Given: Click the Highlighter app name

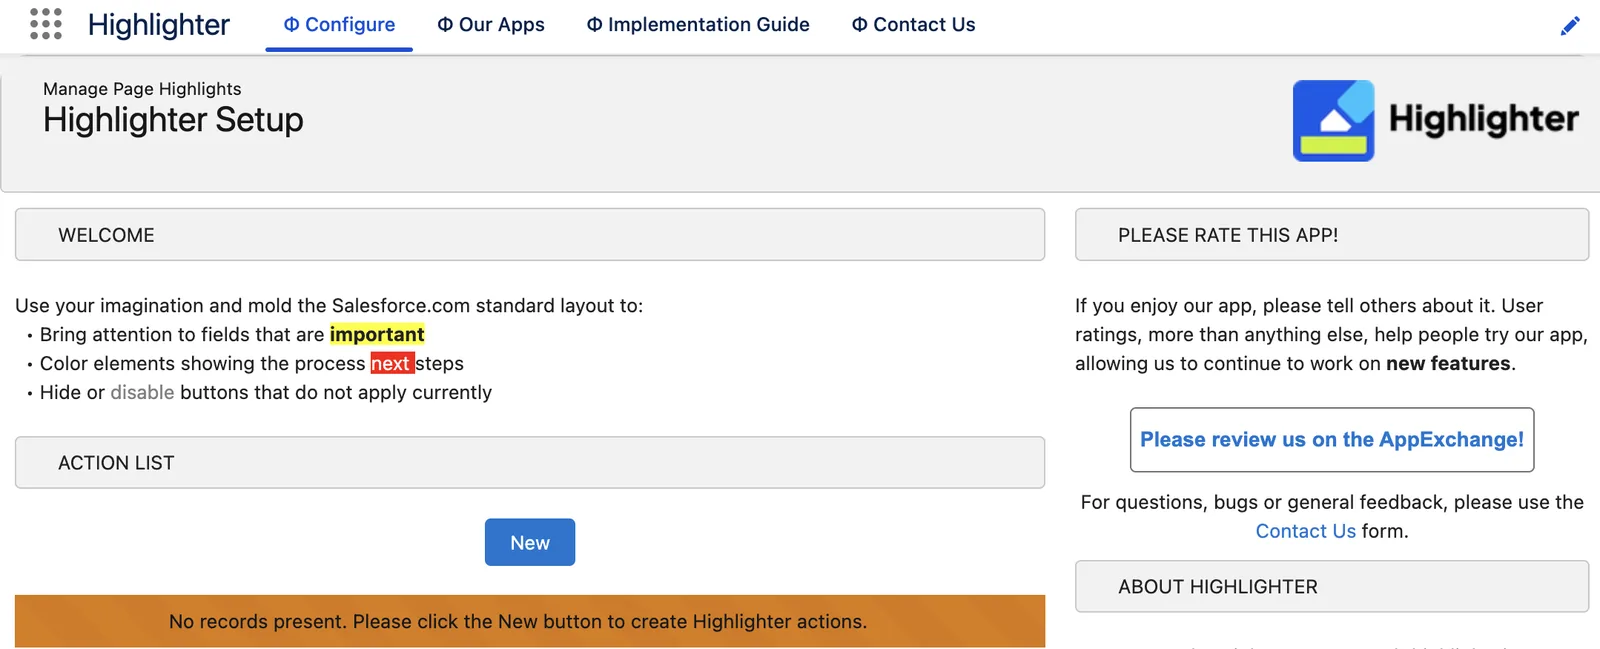Looking at the screenshot, I should pyautogui.click(x=159, y=25).
